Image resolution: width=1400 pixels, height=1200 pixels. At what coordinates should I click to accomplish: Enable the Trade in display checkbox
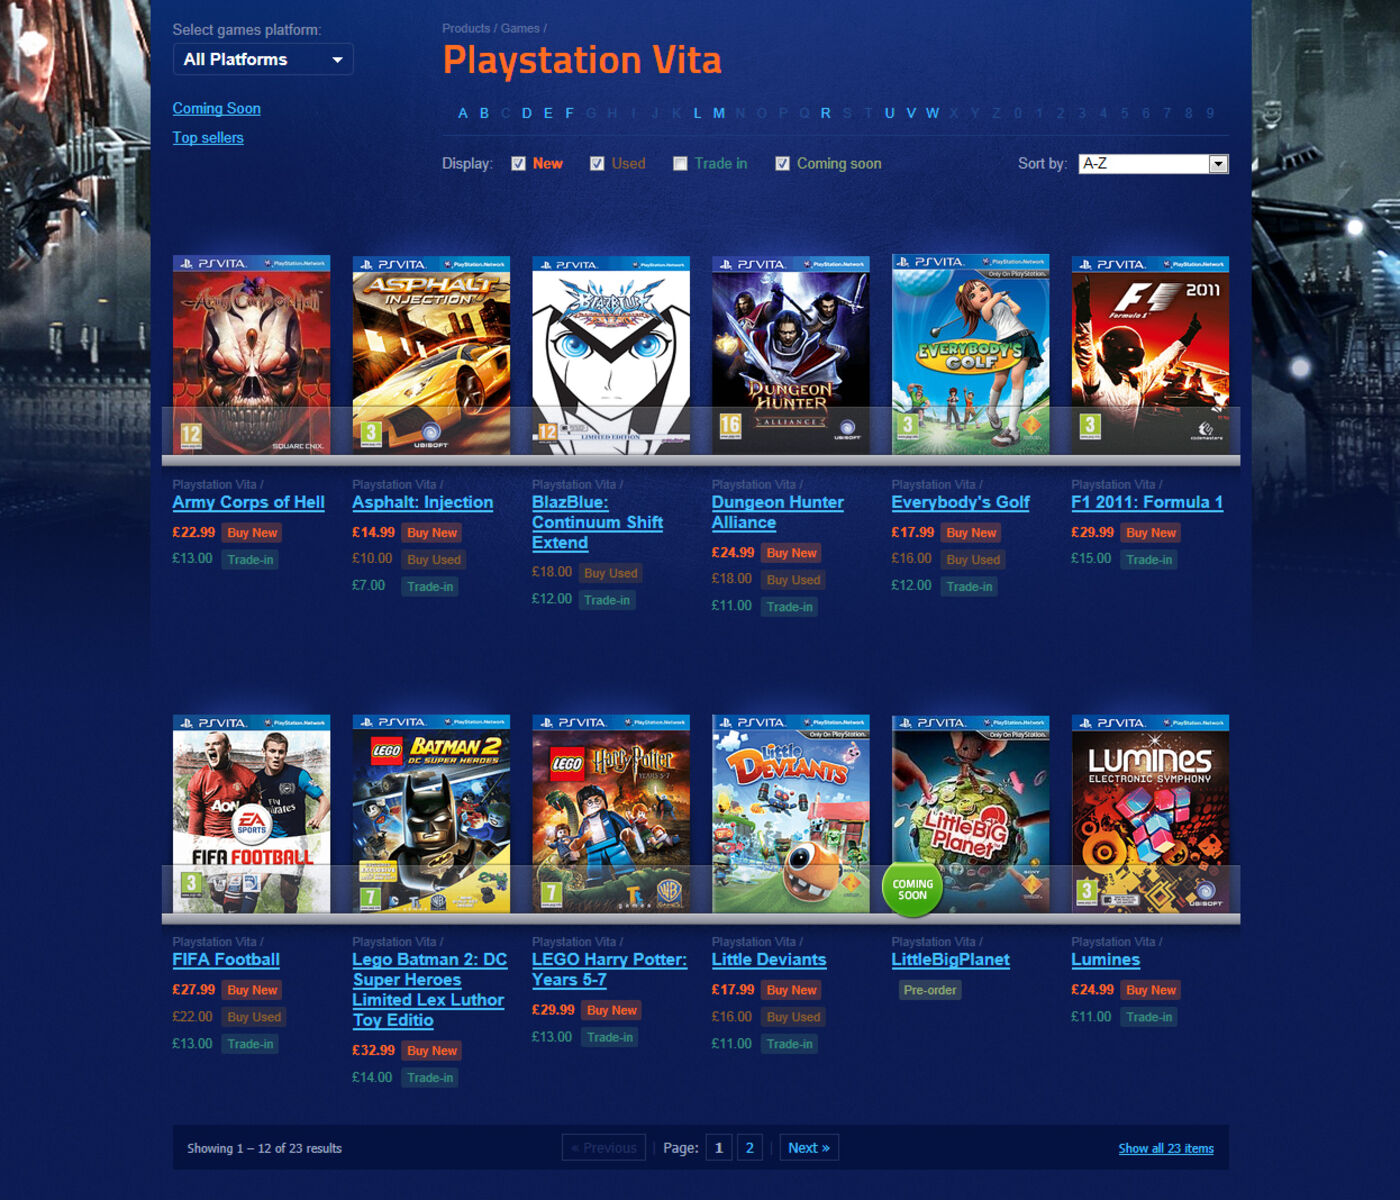(x=680, y=164)
